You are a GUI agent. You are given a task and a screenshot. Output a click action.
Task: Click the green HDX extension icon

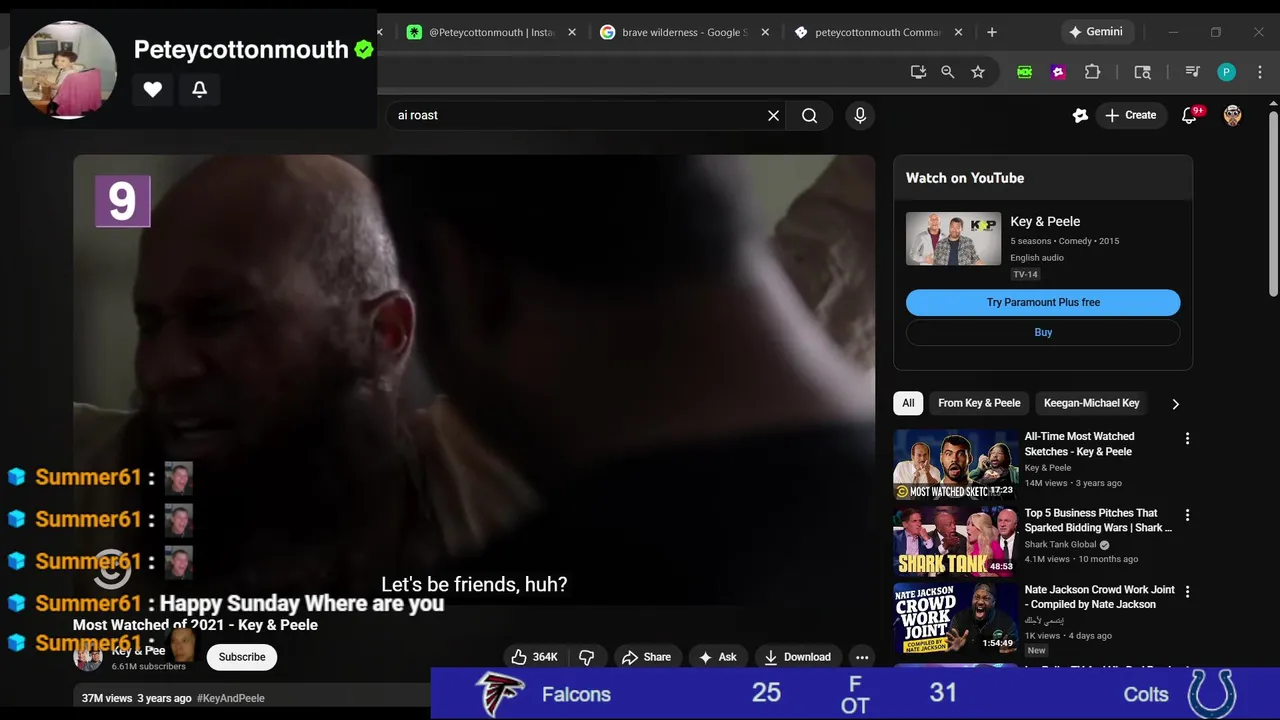tap(1025, 72)
